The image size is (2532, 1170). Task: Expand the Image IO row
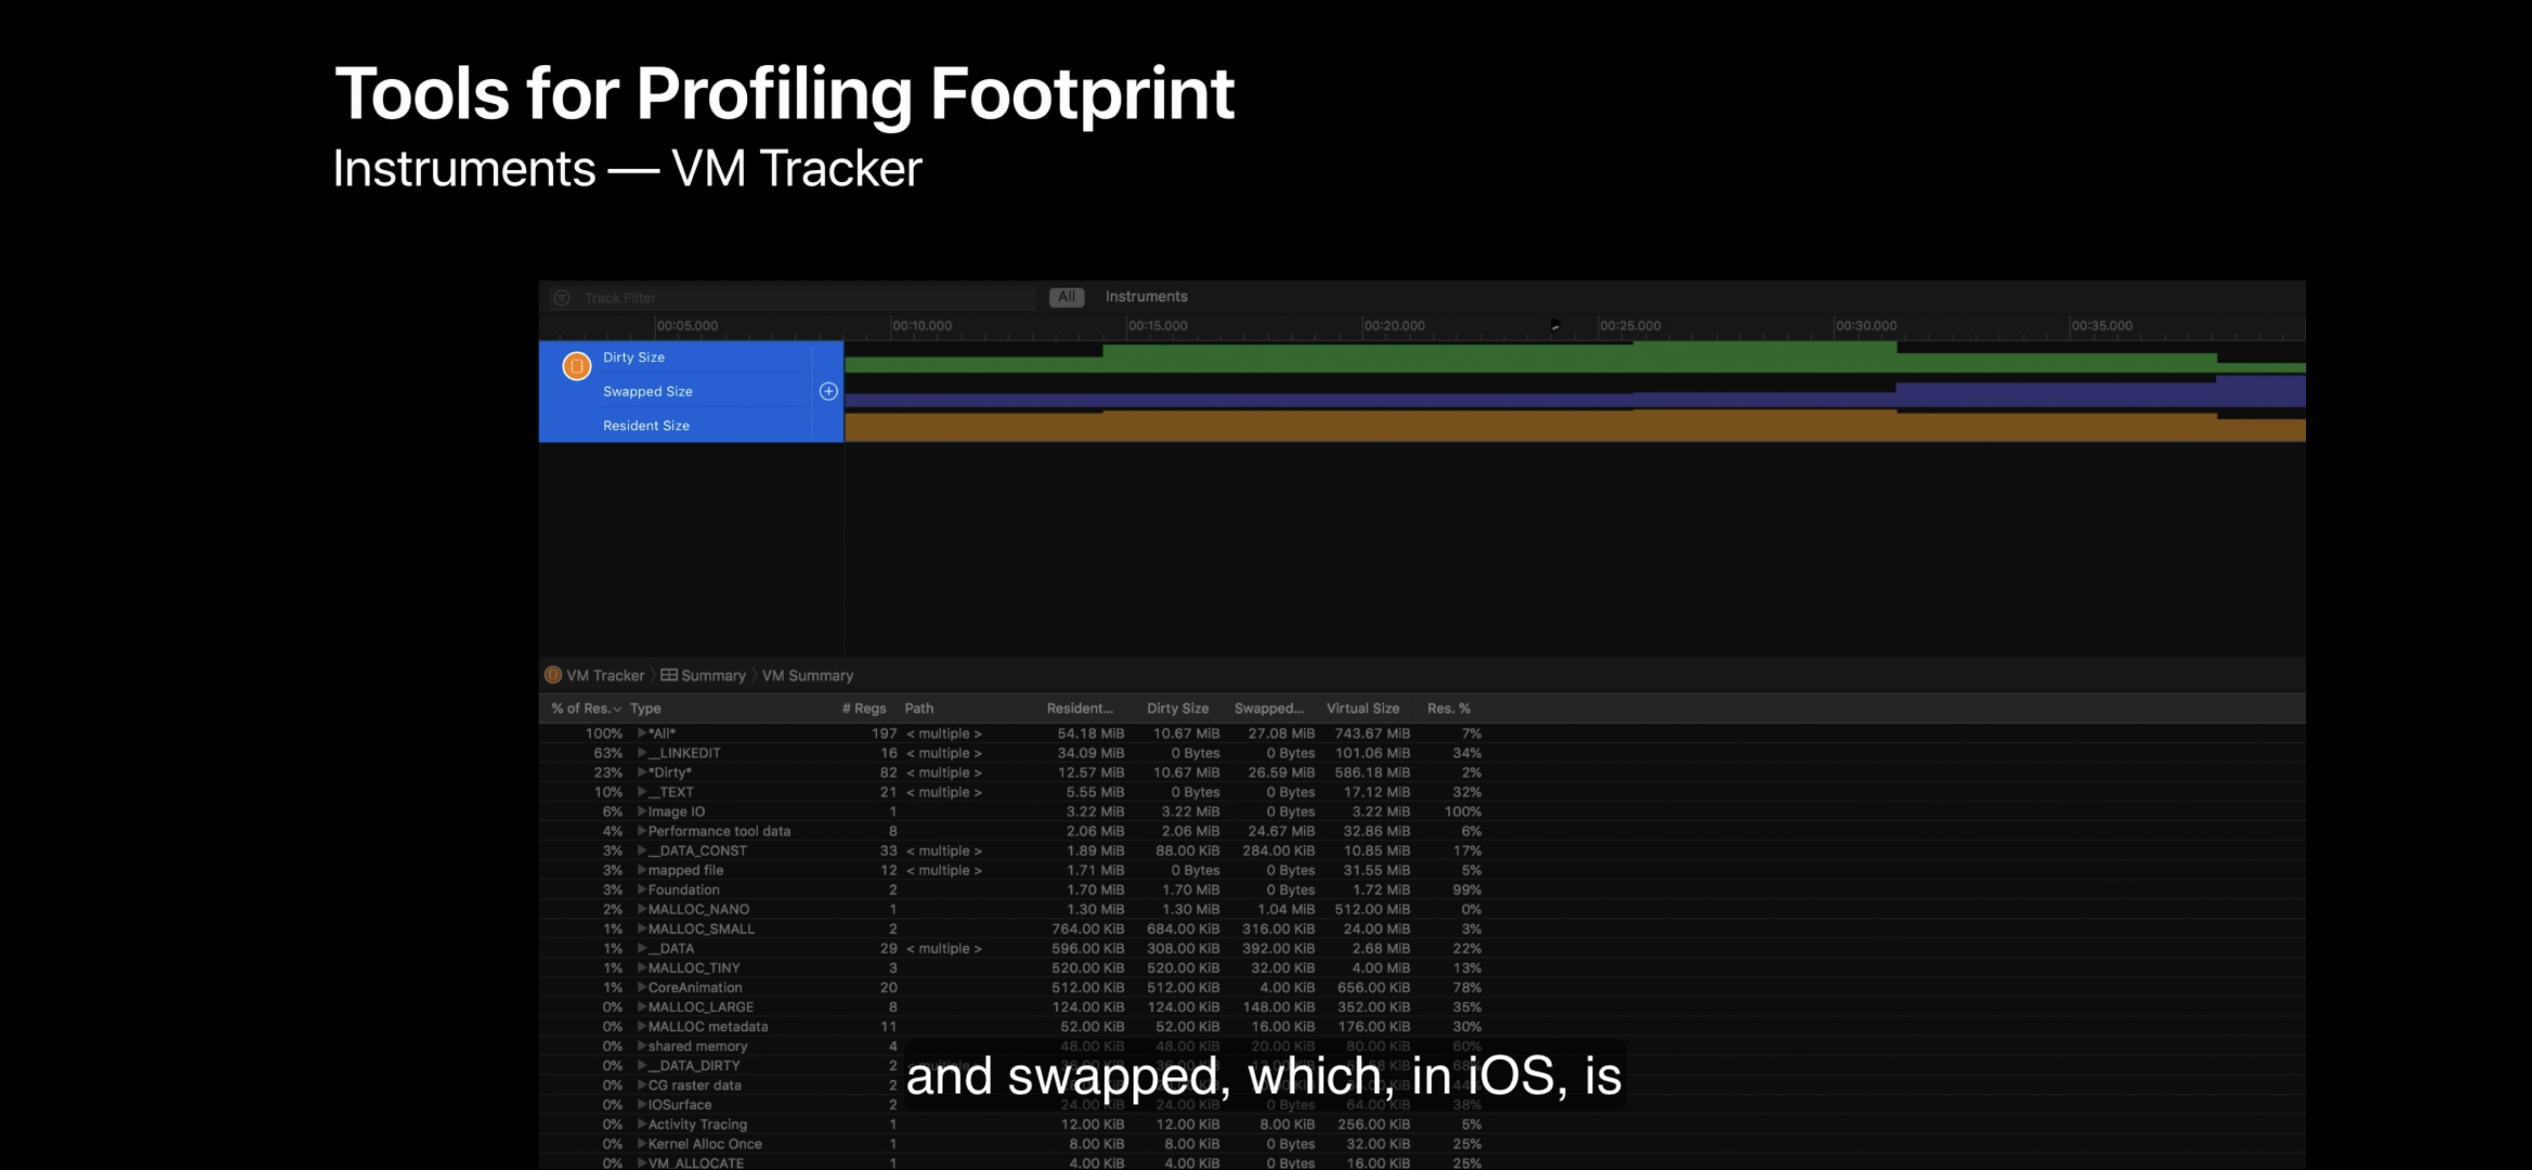[x=642, y=812]
